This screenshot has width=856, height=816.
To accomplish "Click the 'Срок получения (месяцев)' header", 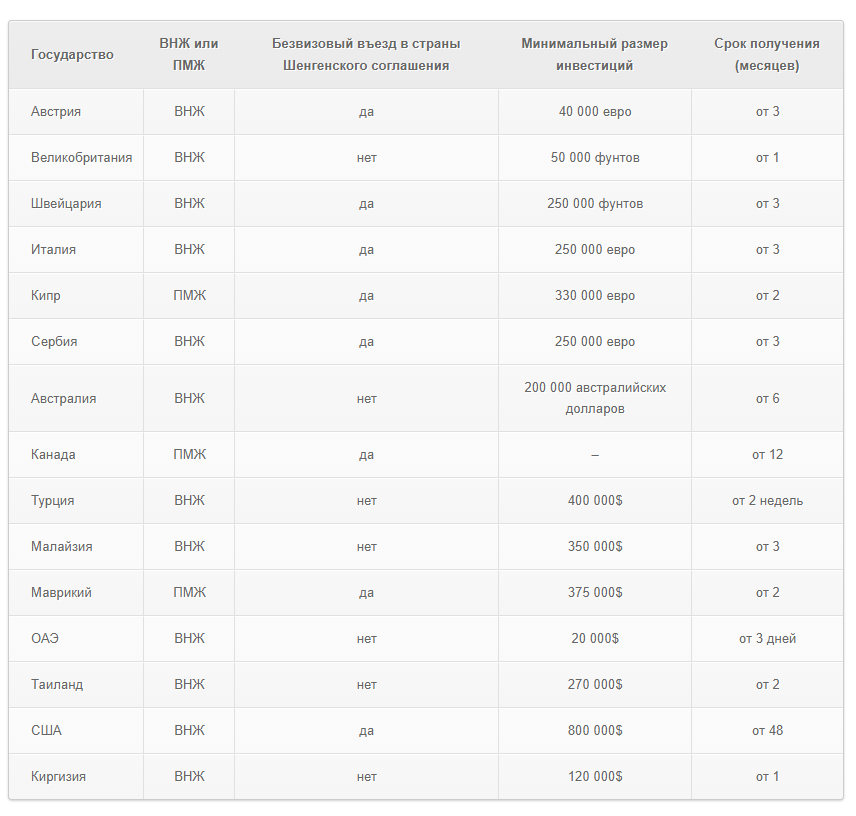I will coord(767,55).
